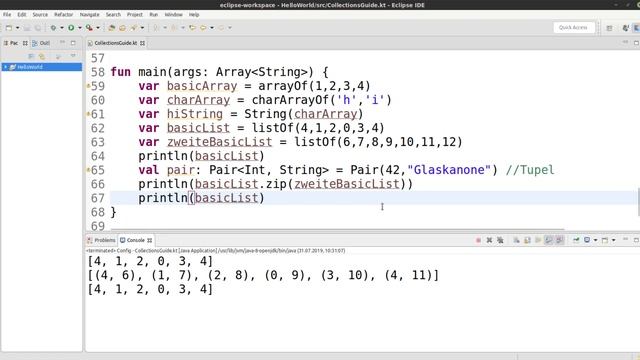The height and width of the screenshot is (360, 640).
Task: Click the green Run button icon
Action: (71, 28)
